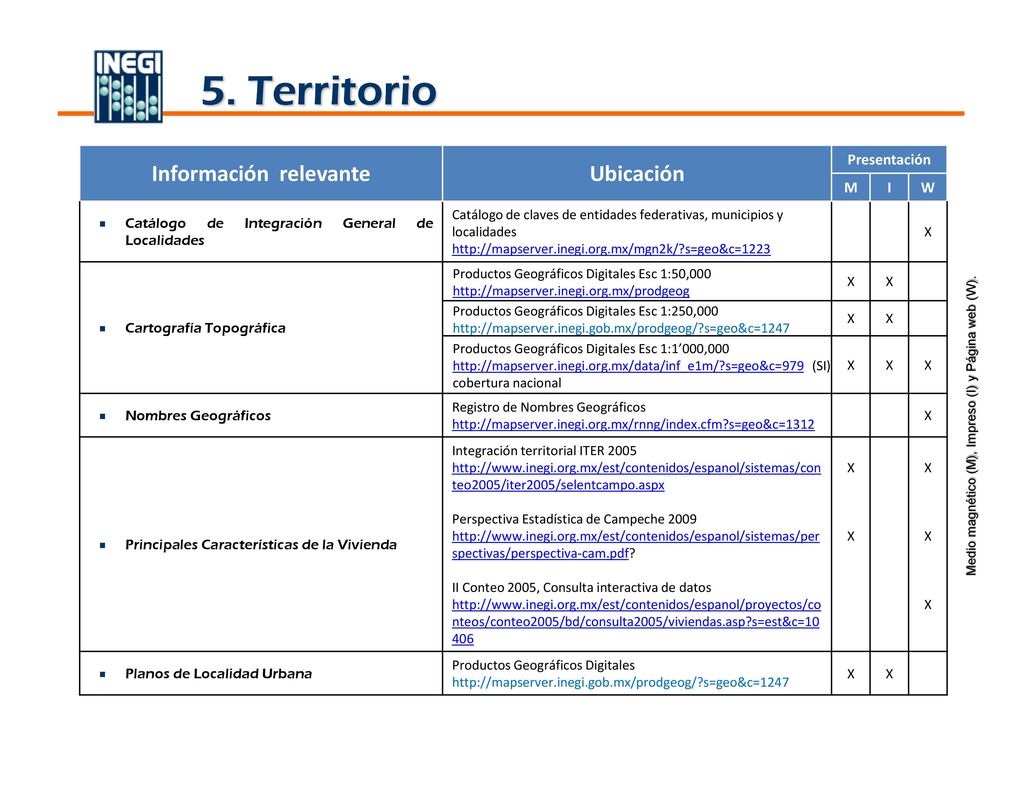Open the inf_e1m c=979 link
The width and height of the screenshot is (1024, 793).
628,366
